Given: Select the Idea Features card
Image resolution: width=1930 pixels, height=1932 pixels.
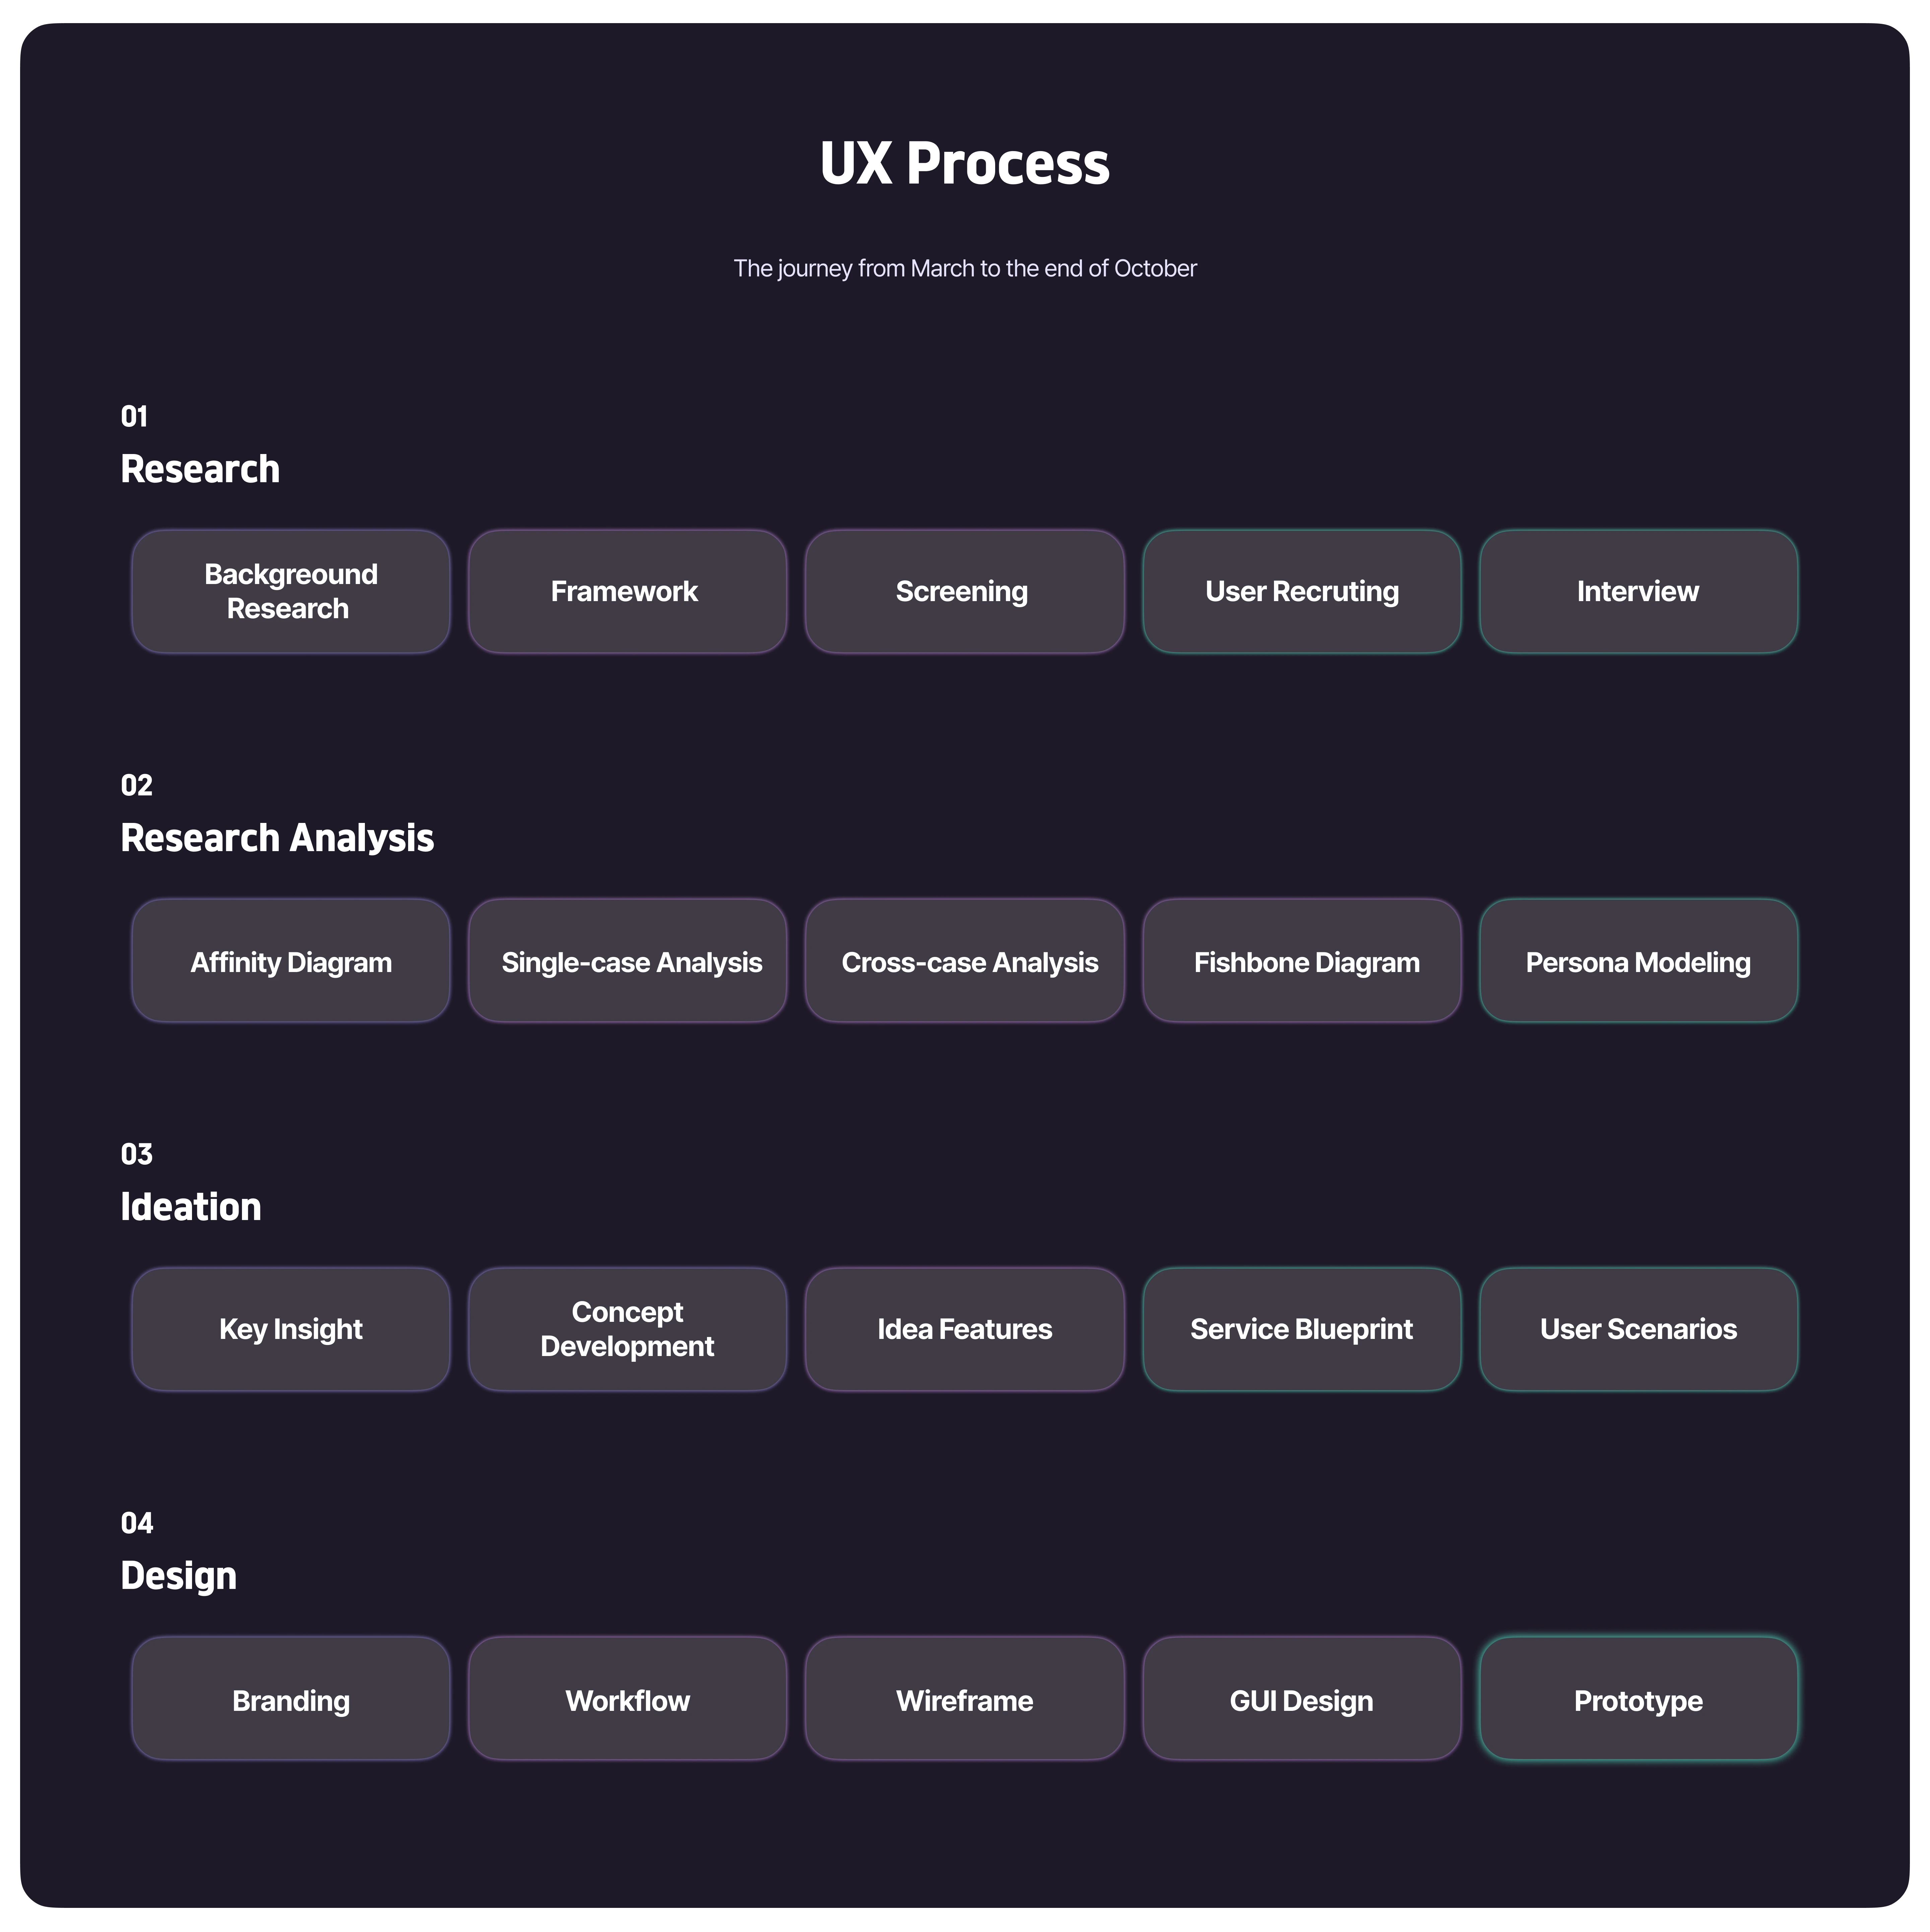Looking at the screenshot, I should coord(964,1329).
